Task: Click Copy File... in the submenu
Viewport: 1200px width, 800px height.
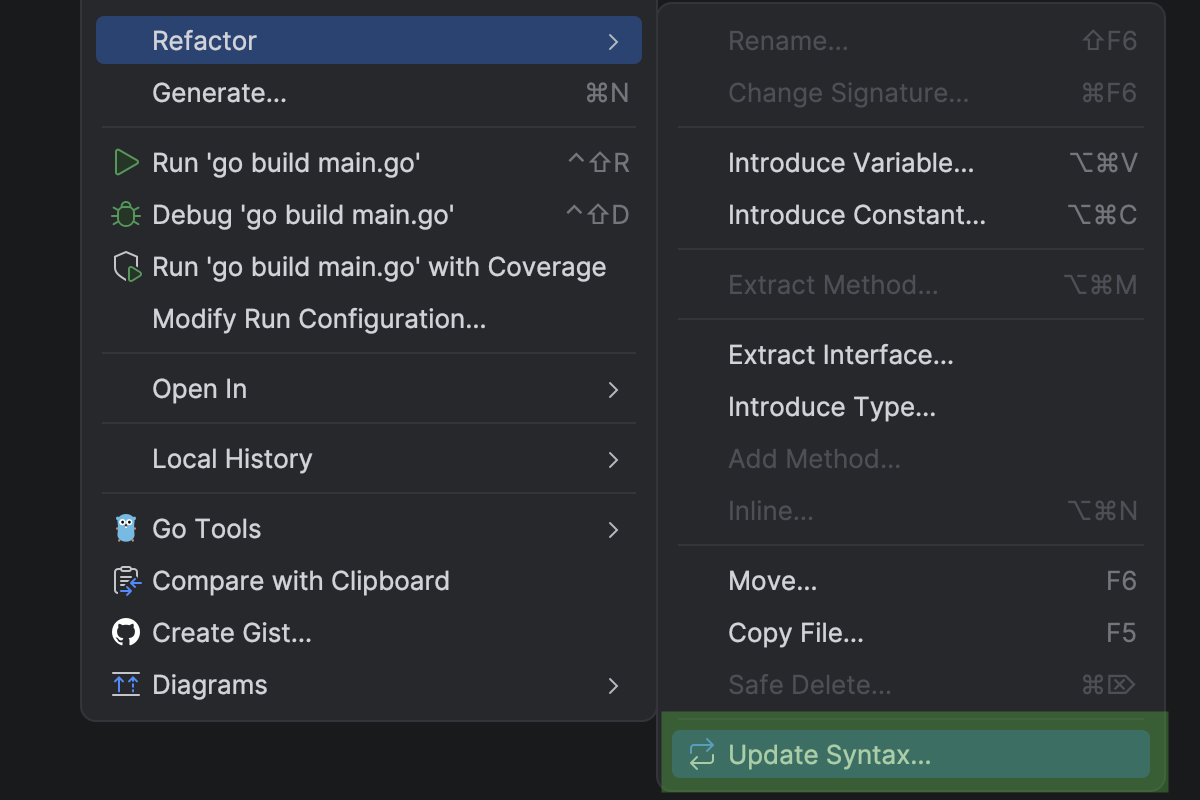Action: (x=793, y=633)
